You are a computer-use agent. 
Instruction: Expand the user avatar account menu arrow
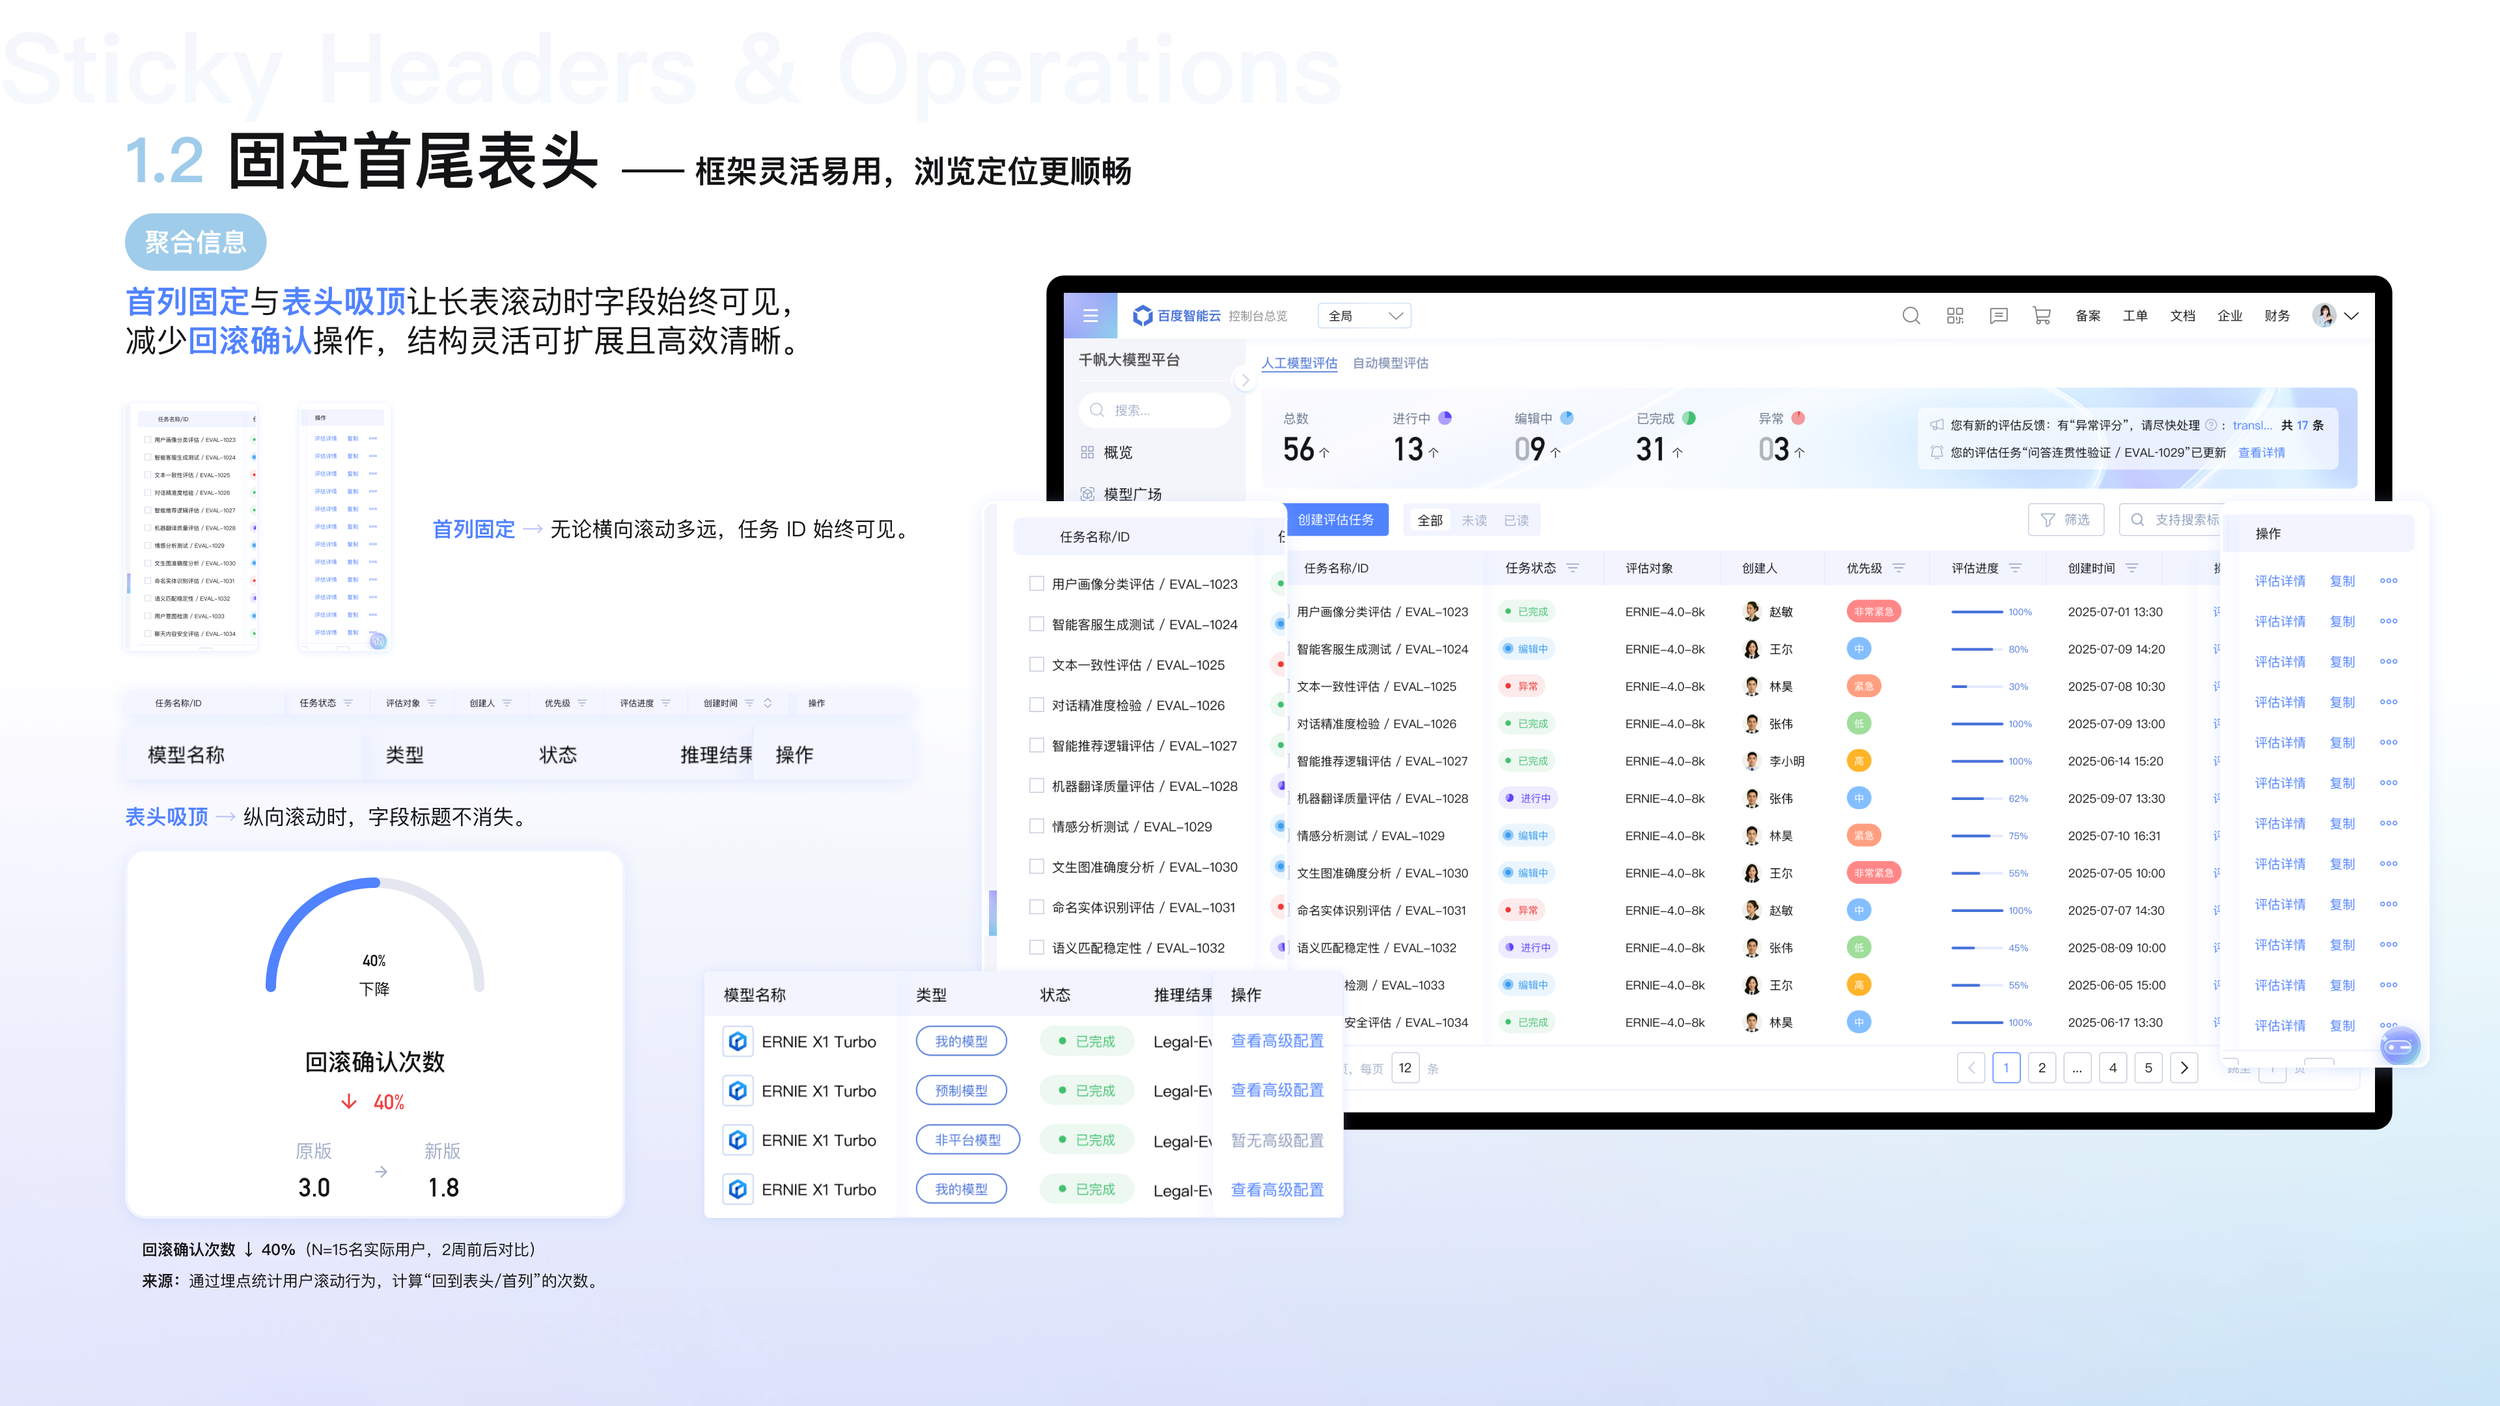(2351, 316)
